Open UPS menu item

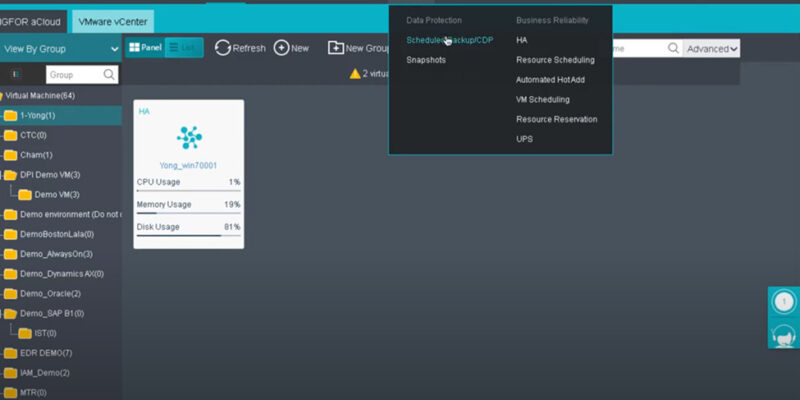(x=524, y=139)
